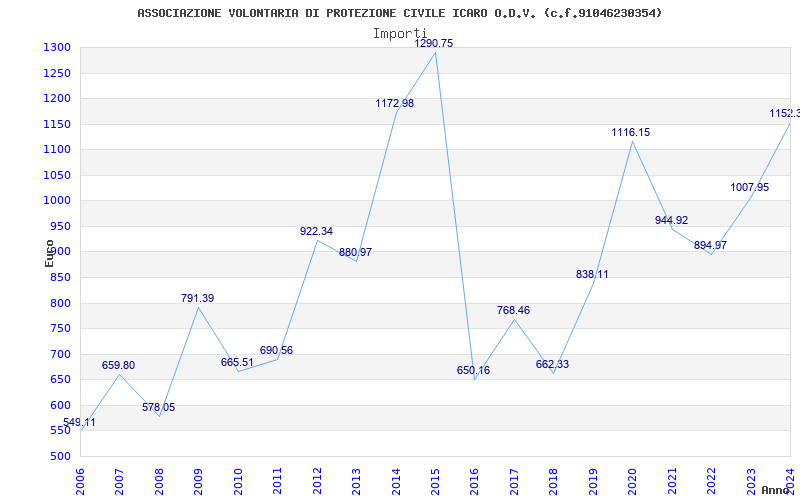
Task: Click the x-axis year 2020
Action: (633, 481)
